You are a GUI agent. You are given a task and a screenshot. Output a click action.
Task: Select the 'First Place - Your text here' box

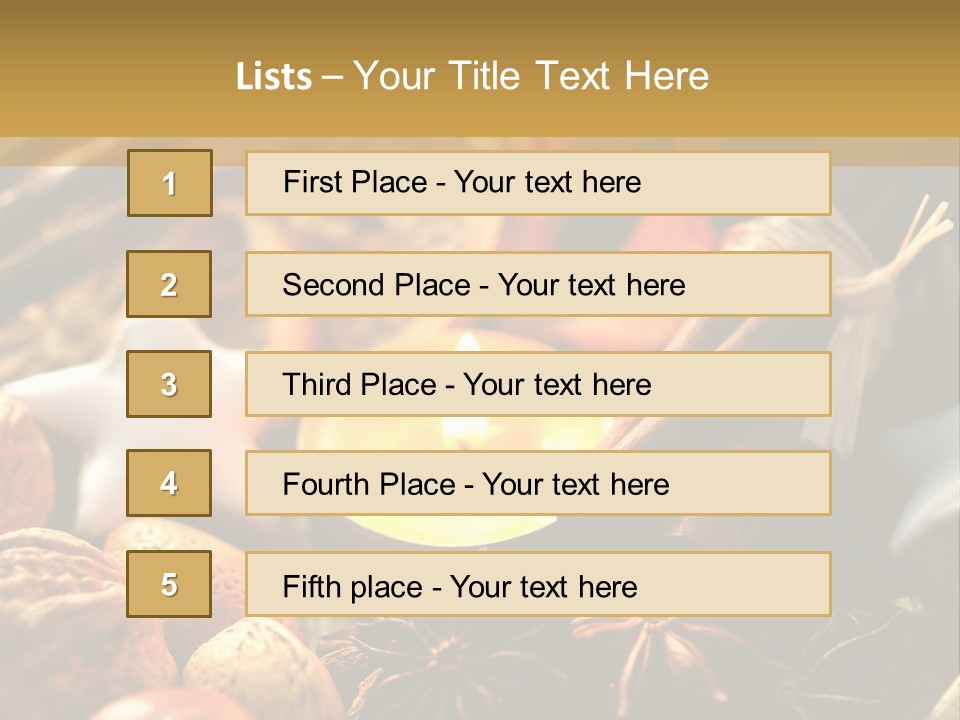coord(538,183)
